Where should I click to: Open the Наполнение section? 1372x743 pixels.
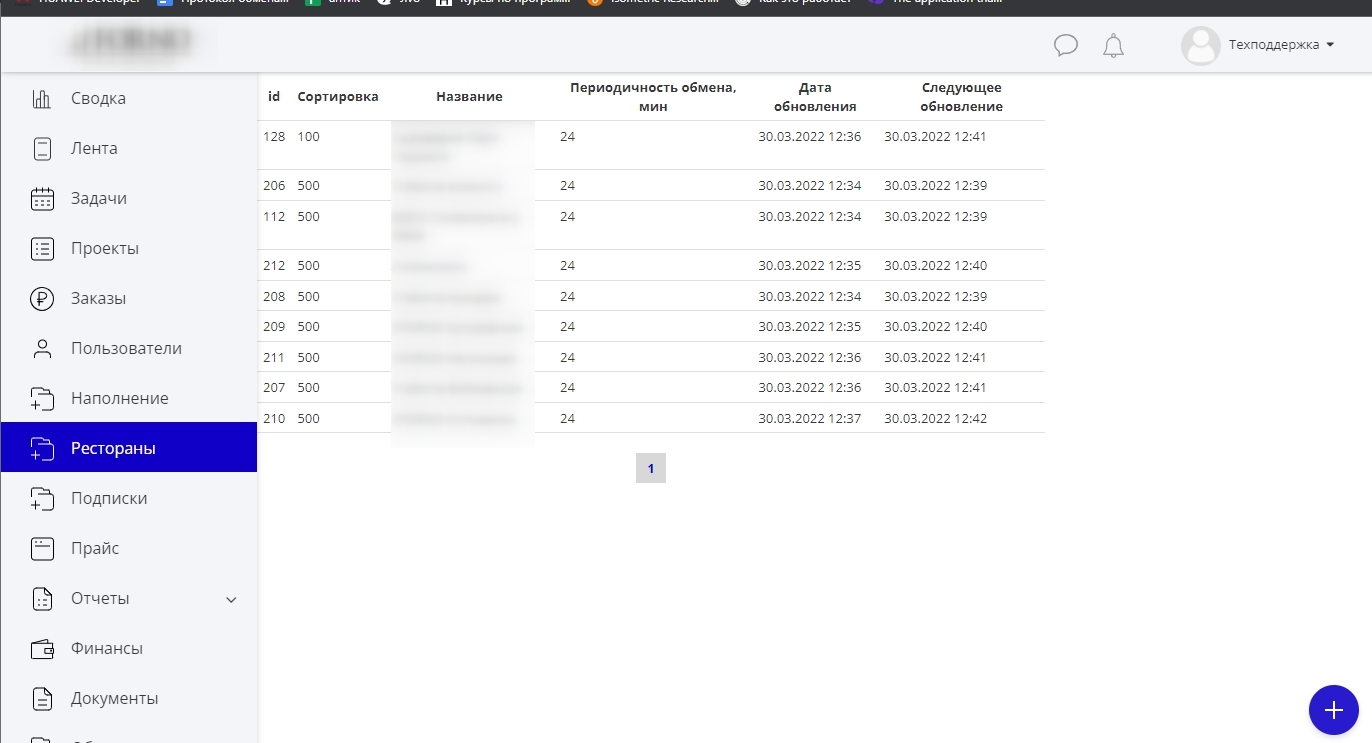pyautogui.click(x=128, y=398)
